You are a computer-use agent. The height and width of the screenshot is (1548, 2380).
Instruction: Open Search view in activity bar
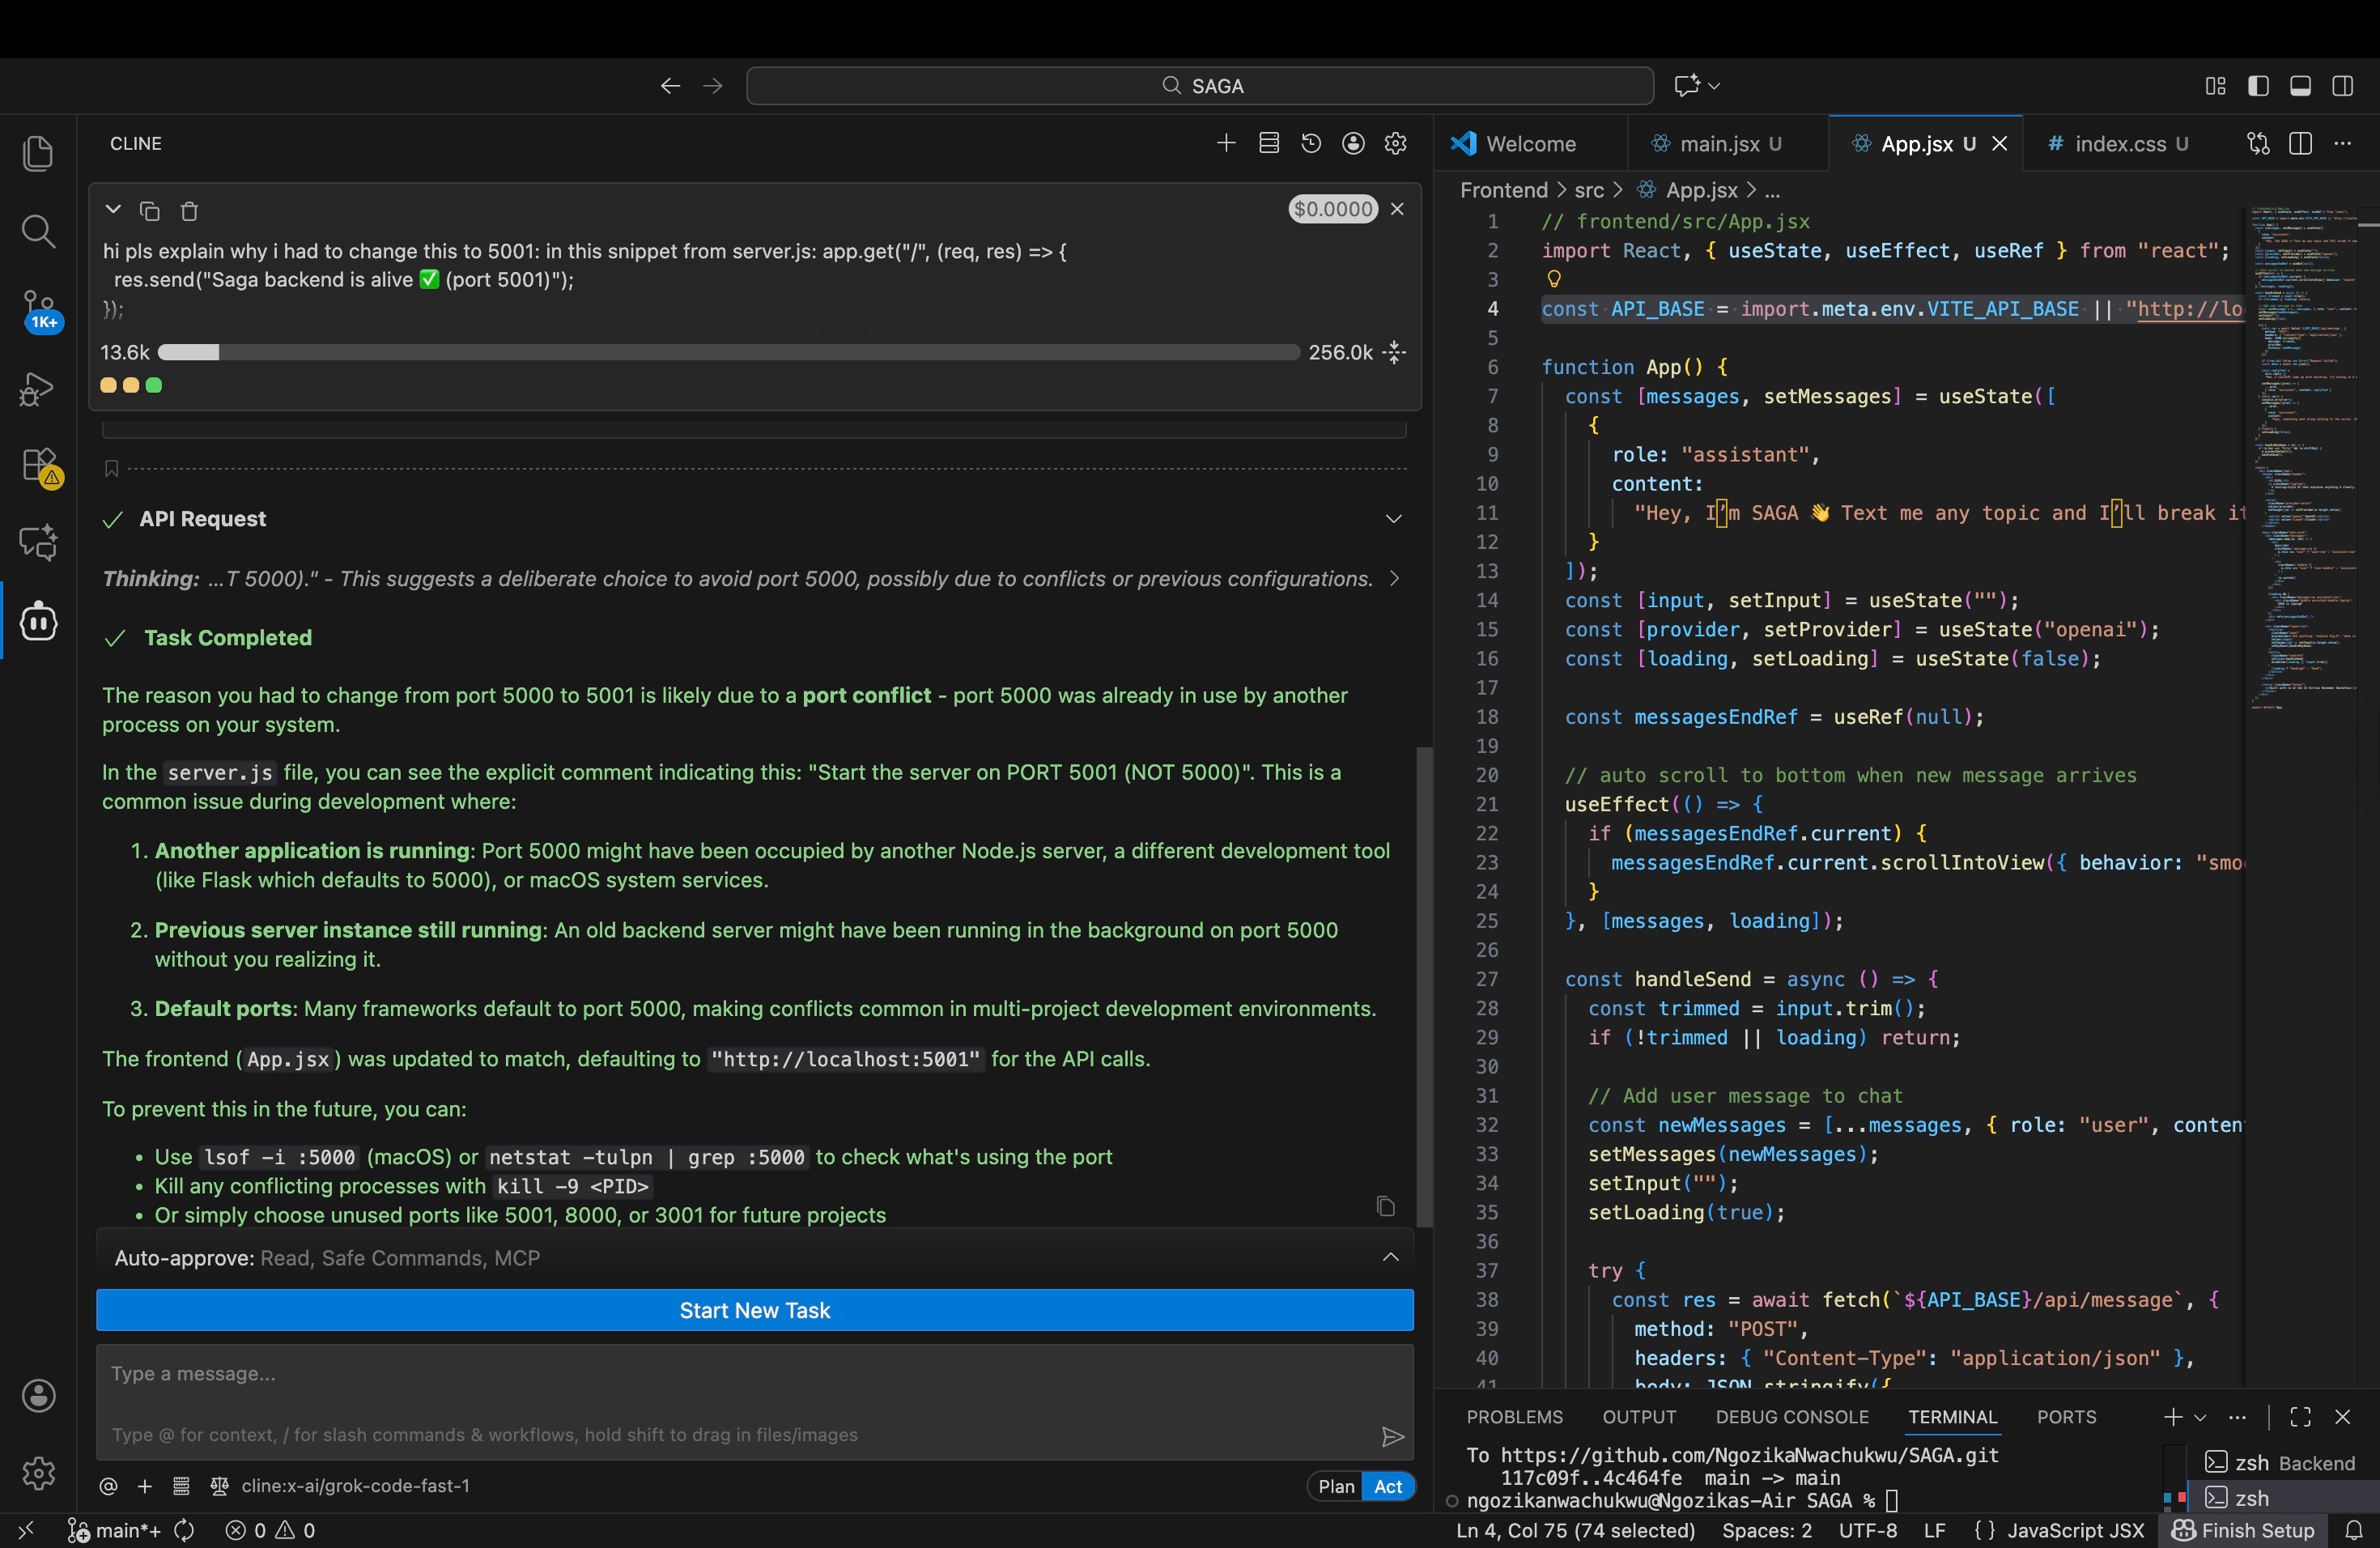click(39, 232)
